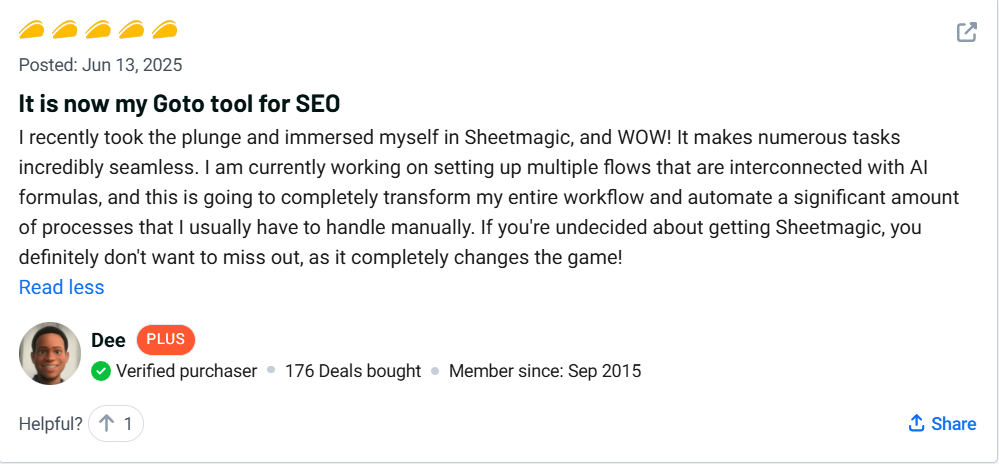Upvote the review as helpful
Screen dimensions: 999x464
point(116,424)
